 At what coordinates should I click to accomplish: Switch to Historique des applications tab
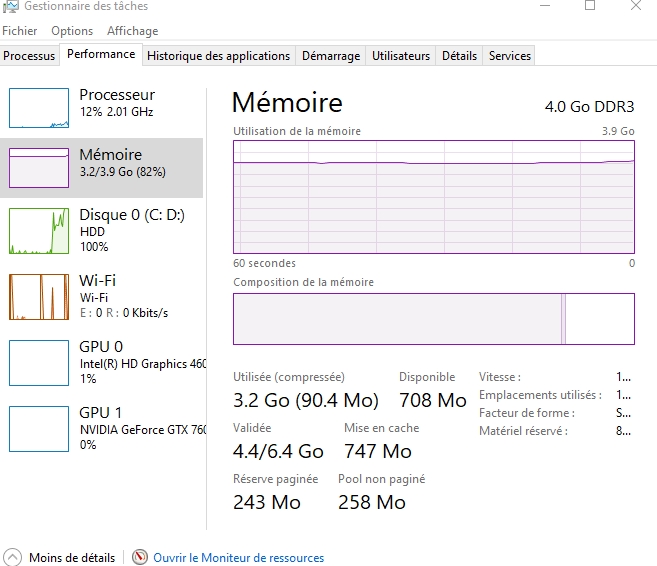click(x=218, y=56)
